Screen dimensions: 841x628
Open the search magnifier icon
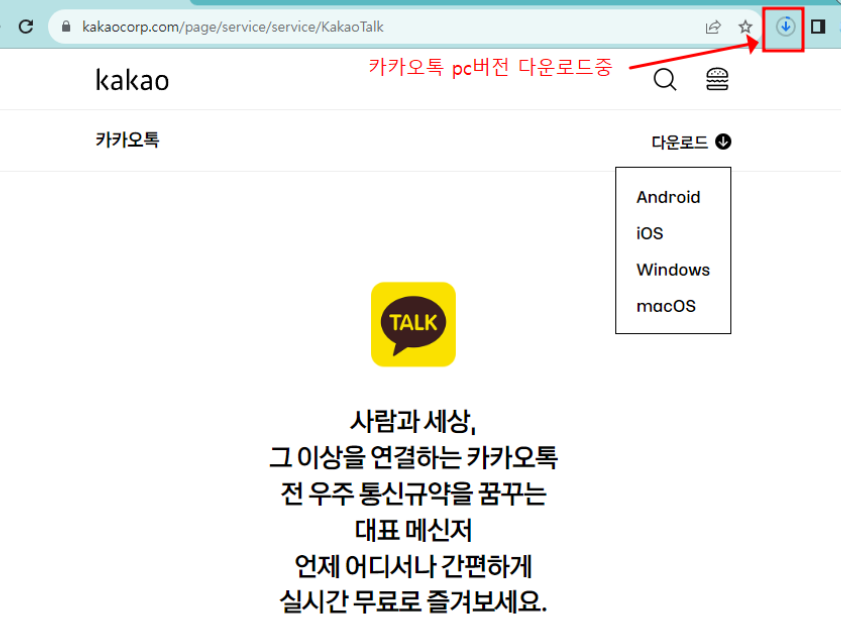[x=665, y=80]
